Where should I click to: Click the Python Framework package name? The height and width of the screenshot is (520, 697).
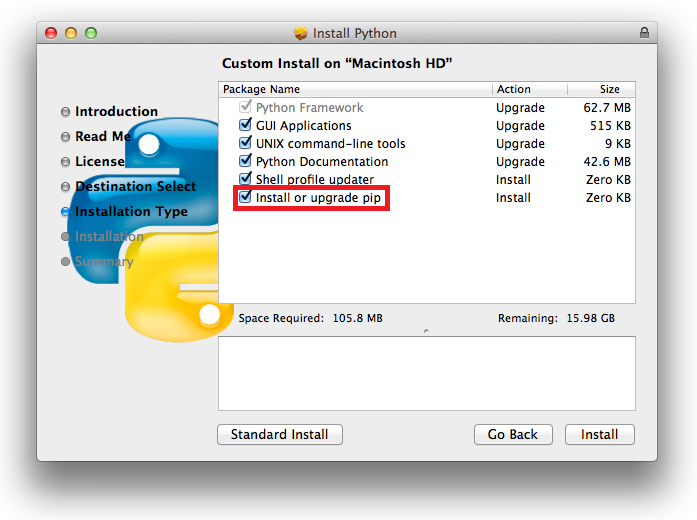tap(309, 108)
